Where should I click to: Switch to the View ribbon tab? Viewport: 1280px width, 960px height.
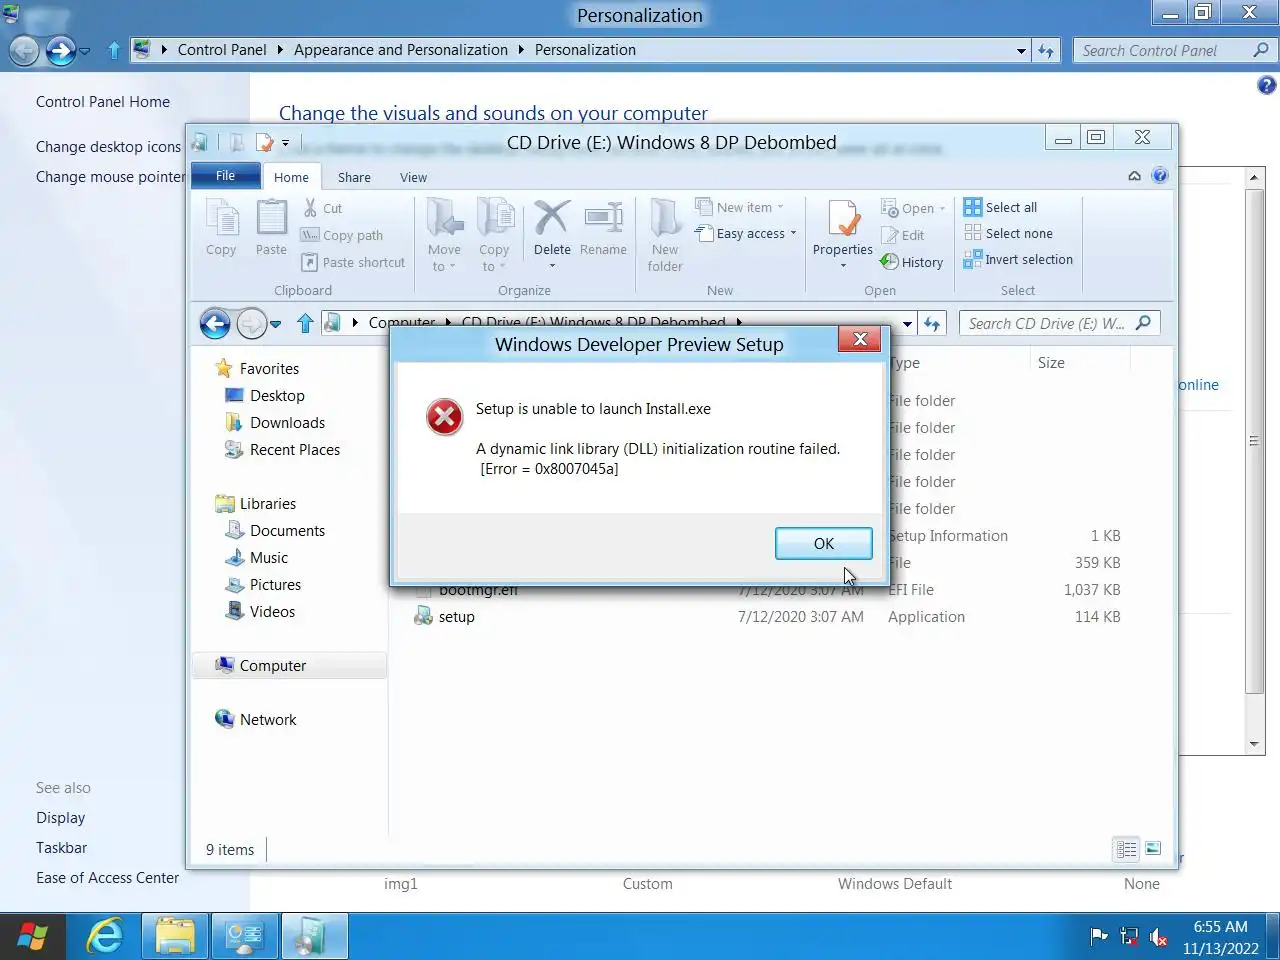coord(413,177)
